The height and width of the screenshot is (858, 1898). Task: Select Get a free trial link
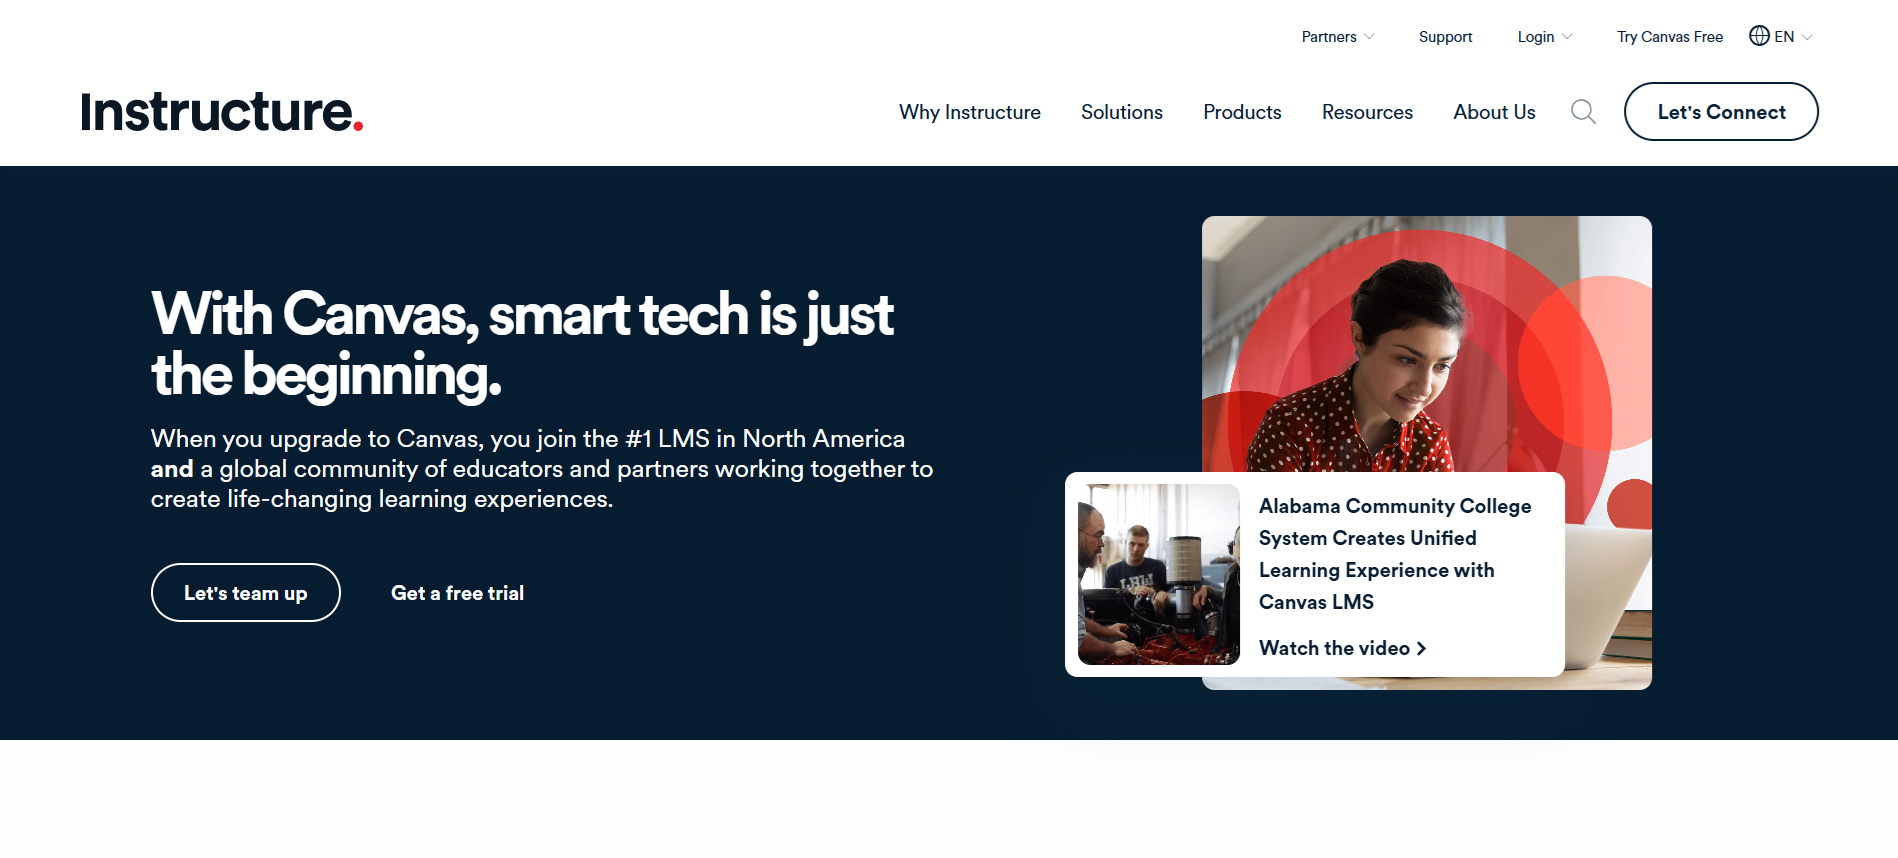point(457,593)
